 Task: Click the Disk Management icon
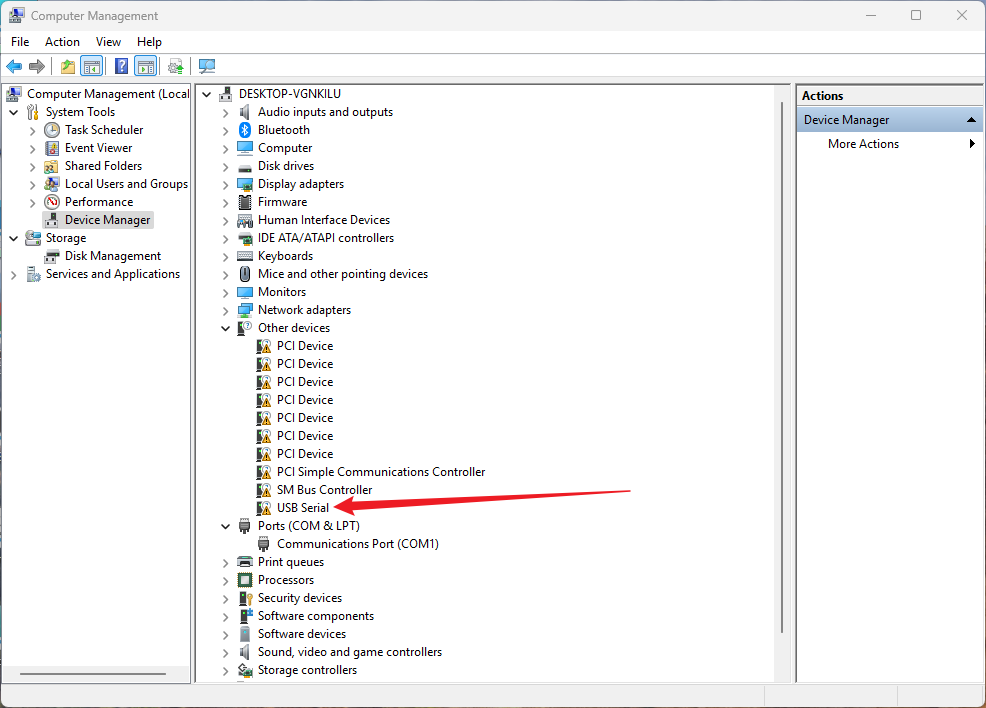[52, 257]
